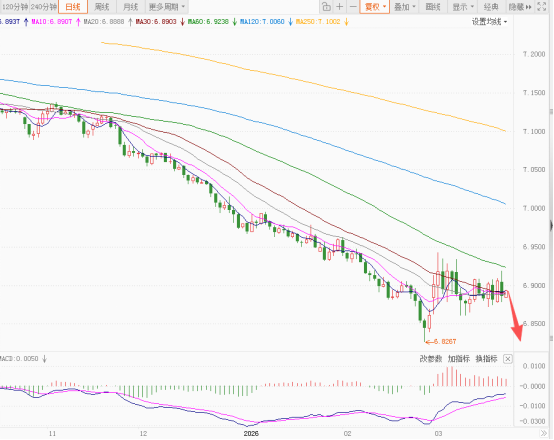
Task: Expand the 叠加 dropdown menu
Action: coord(405,7)
